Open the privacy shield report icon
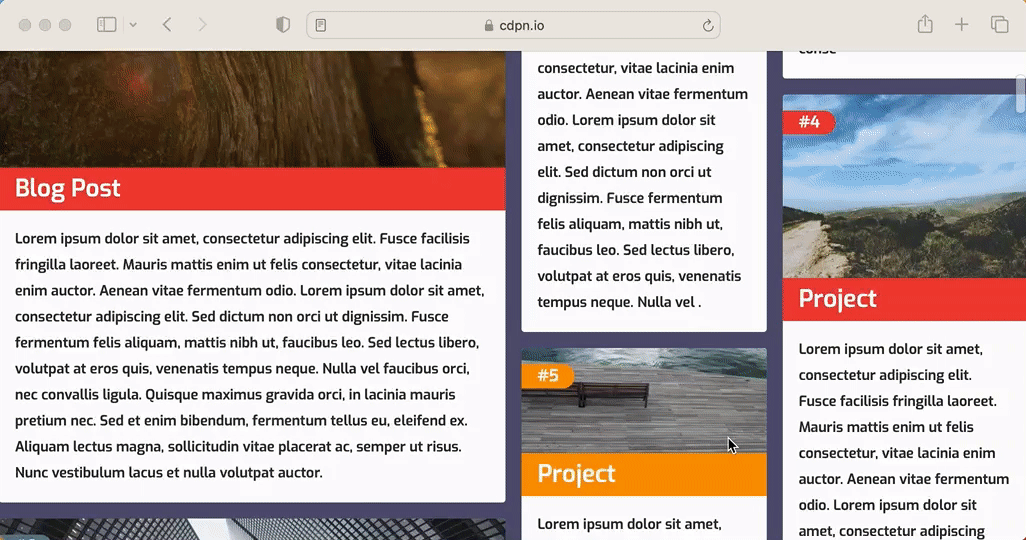This screenshot has height=540, width=1026. point(283,25)
